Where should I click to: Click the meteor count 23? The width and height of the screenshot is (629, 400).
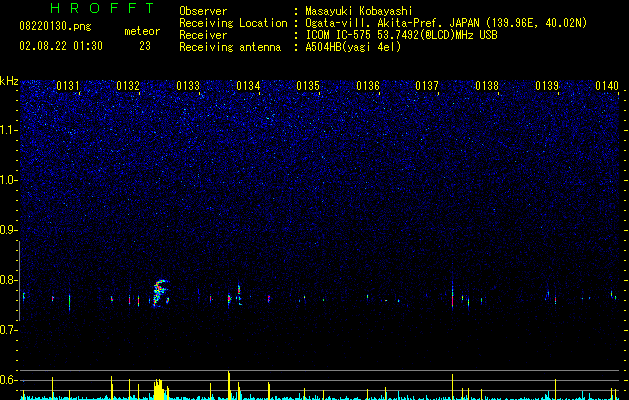(x=145, y=46)
